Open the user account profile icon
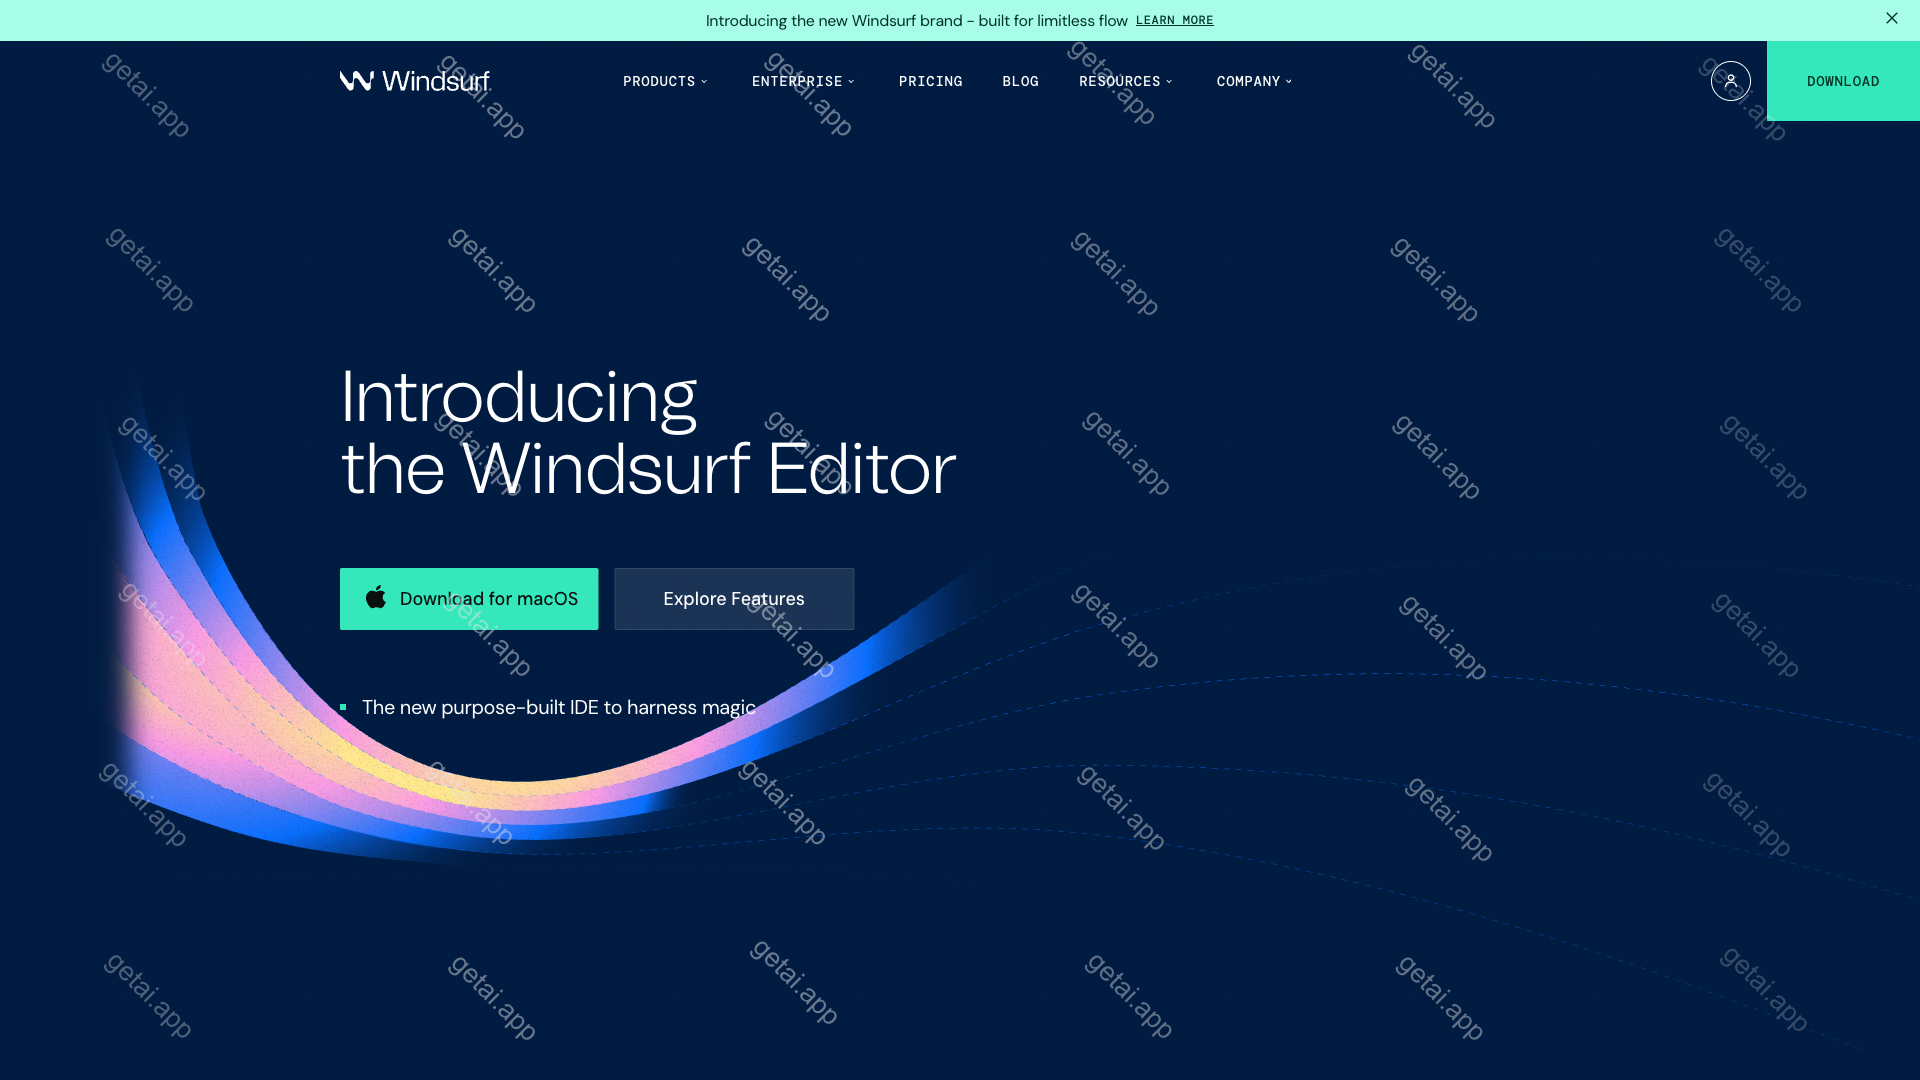 1730,81
